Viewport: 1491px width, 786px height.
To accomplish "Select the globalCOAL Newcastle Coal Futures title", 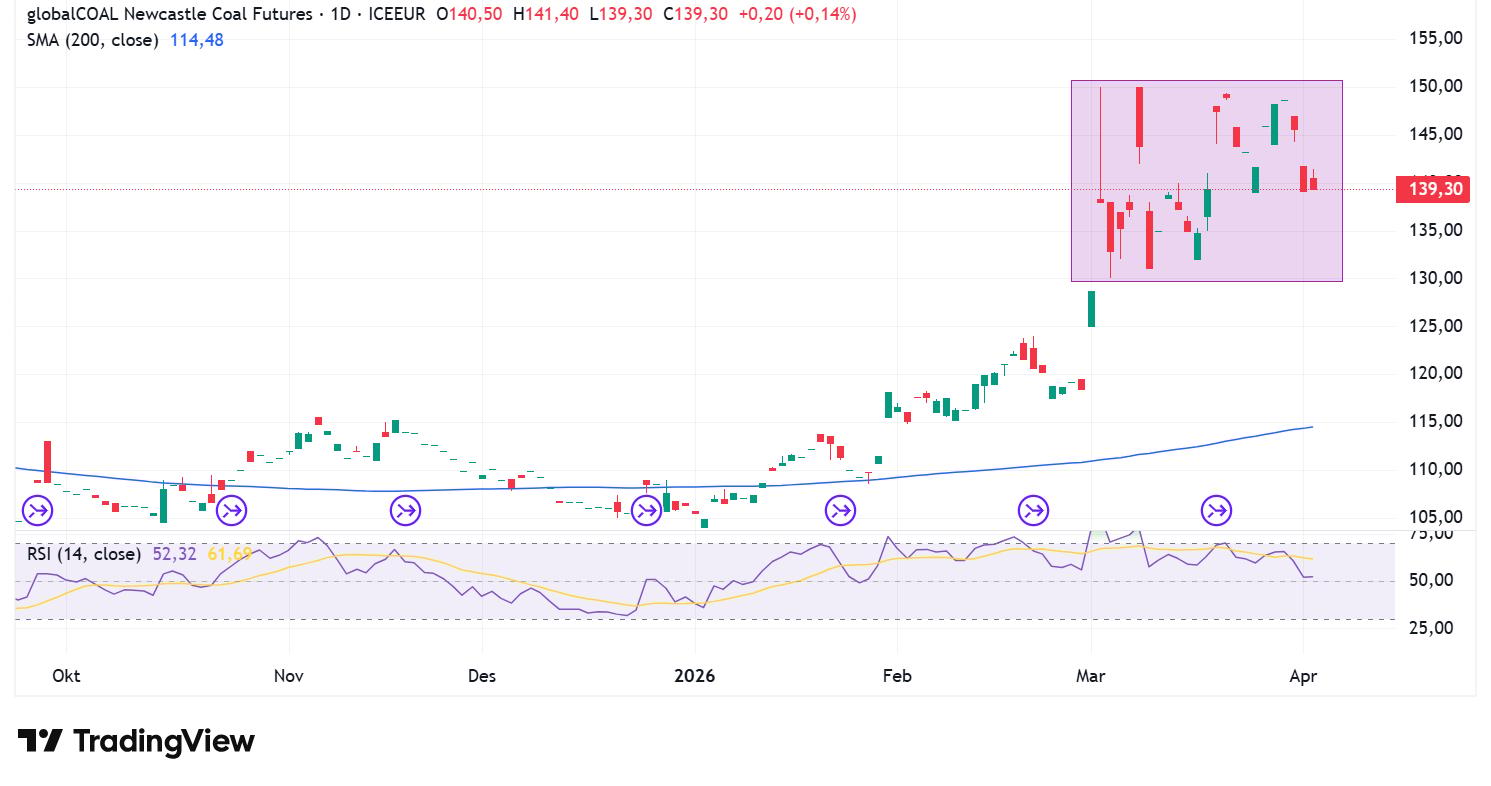I will pyautogui.click(x=169, y=15).
